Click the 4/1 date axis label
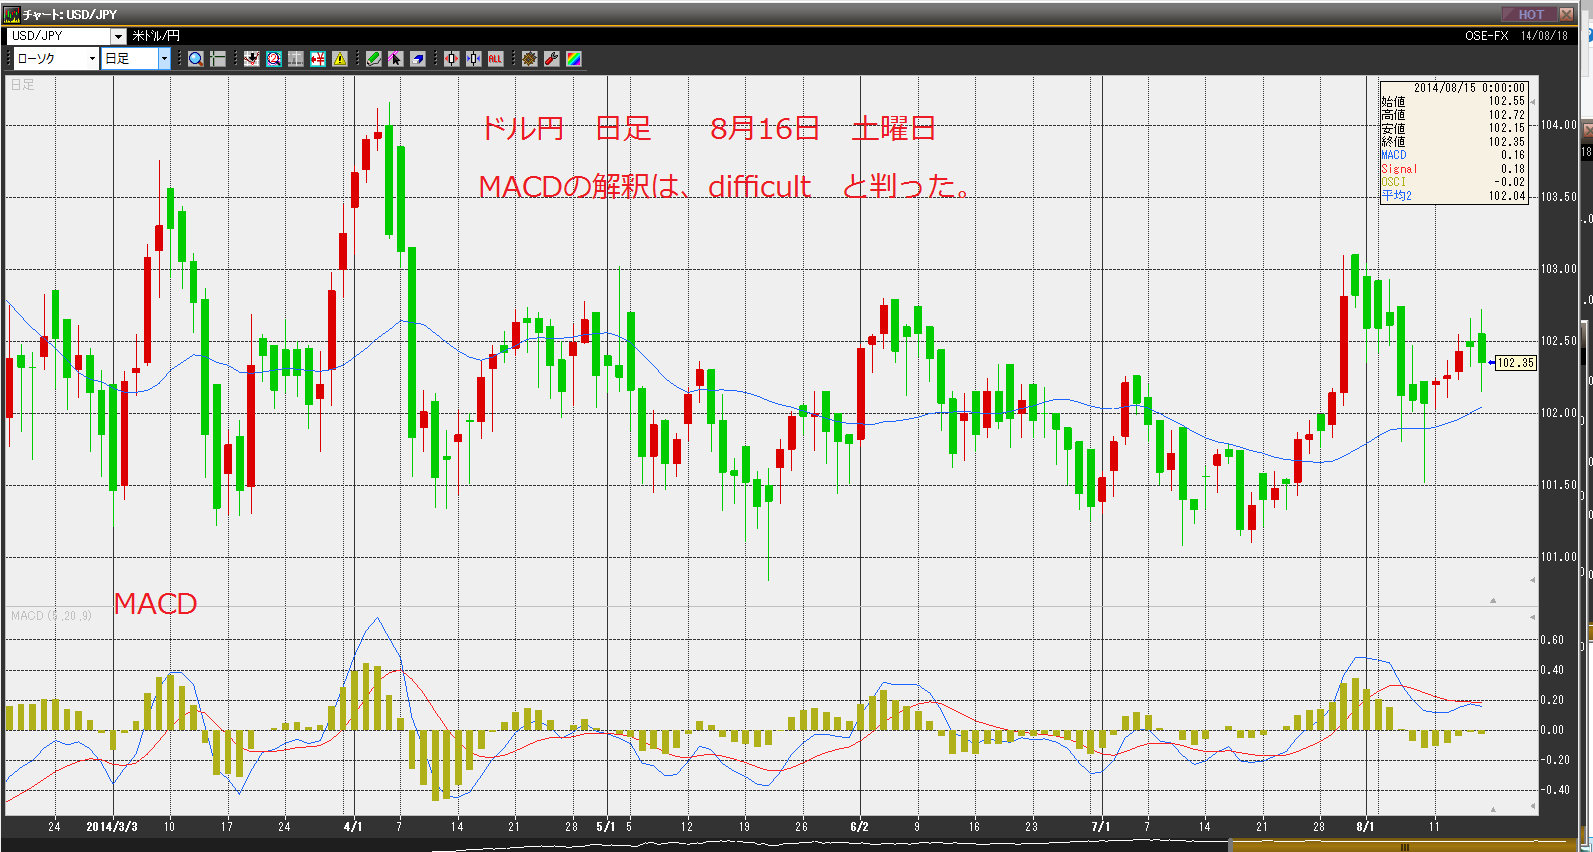The image size is (1593, 852). [x=353, y=827]
